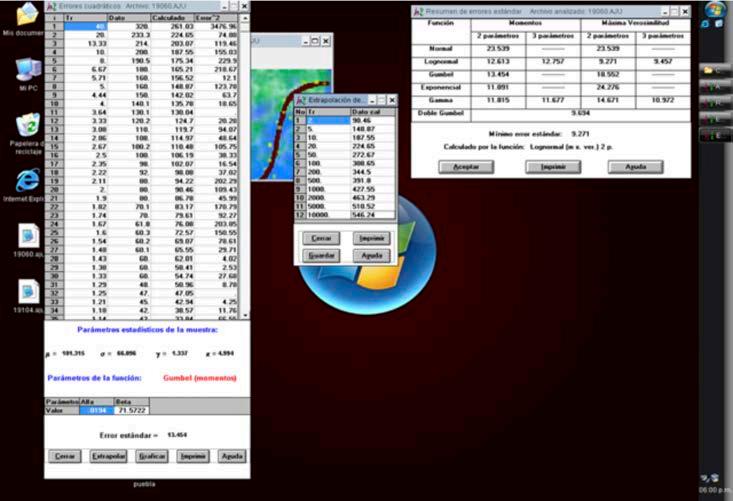Select the highlighted Tr cell in row 1
The image size is (733, 501).
point(86,26)
